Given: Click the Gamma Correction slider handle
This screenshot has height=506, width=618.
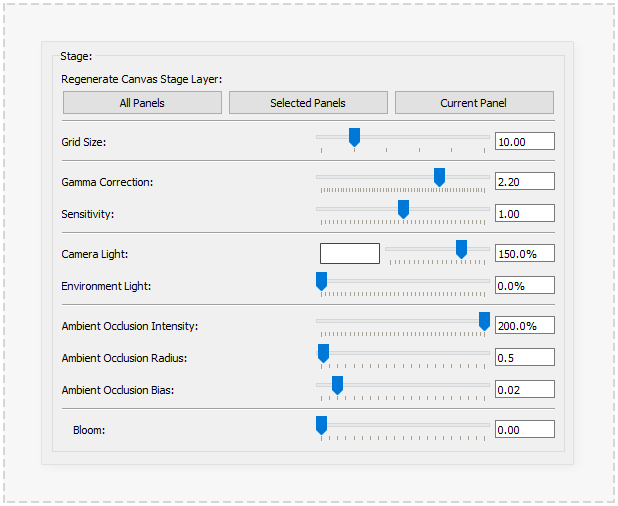Looking at the screenshot, I should pos(439,177).
